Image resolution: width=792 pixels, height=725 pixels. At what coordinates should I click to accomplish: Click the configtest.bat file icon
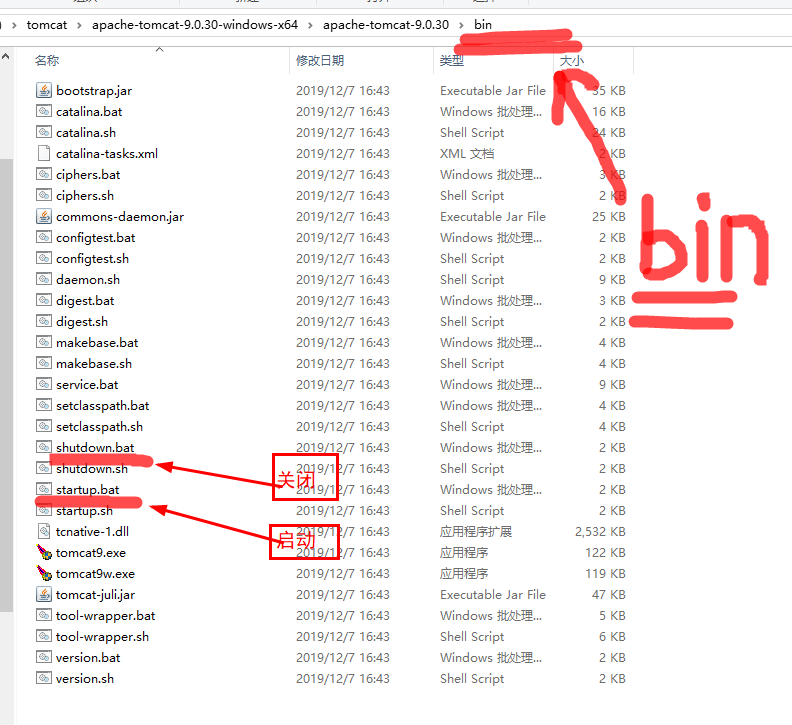44,237
